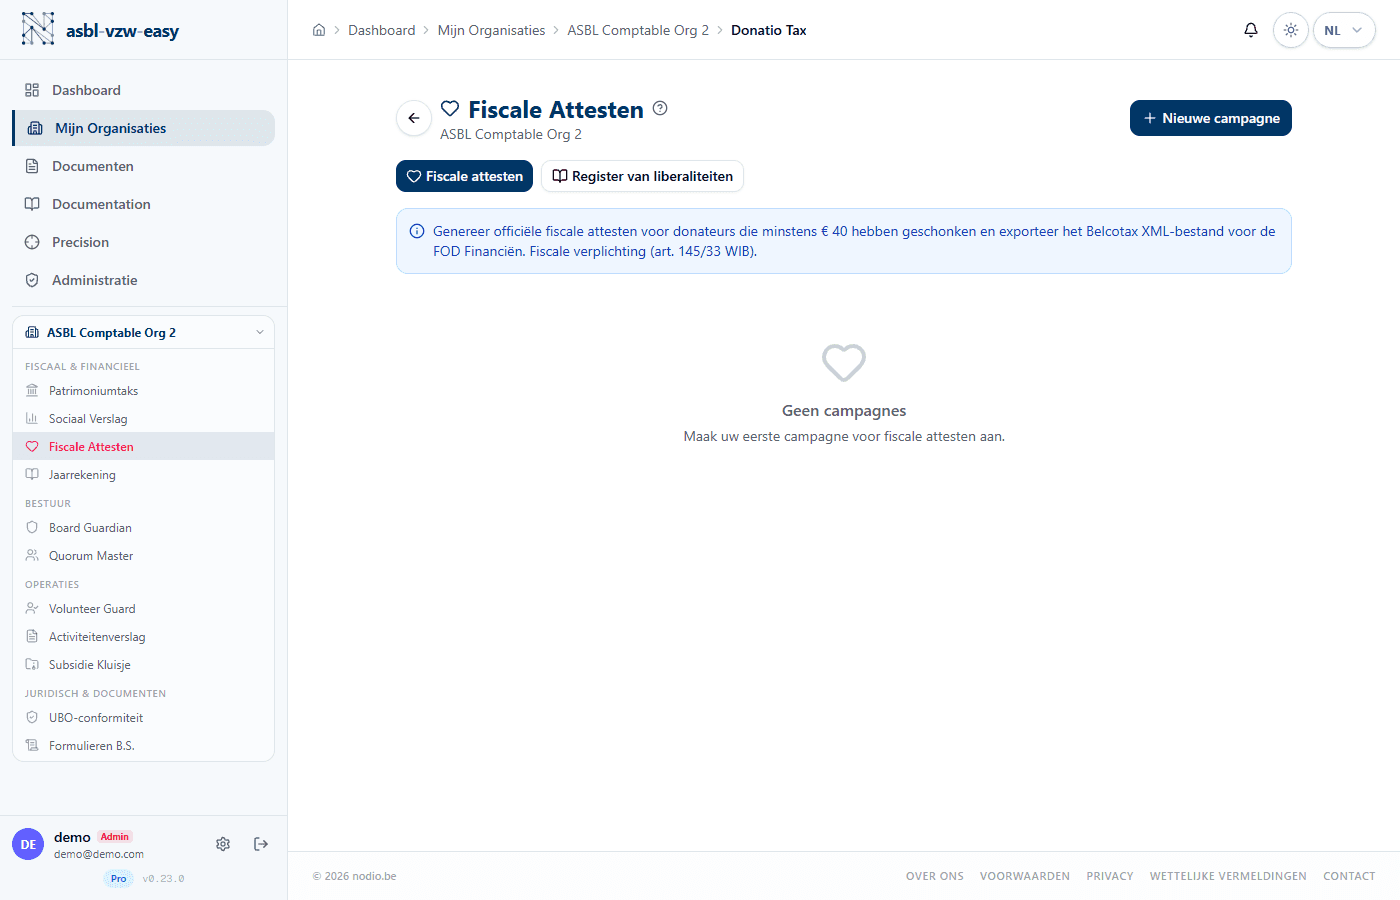Open Wettelijke vermeldingen footer link
1400x900 pixels.
pos(1228,876)
